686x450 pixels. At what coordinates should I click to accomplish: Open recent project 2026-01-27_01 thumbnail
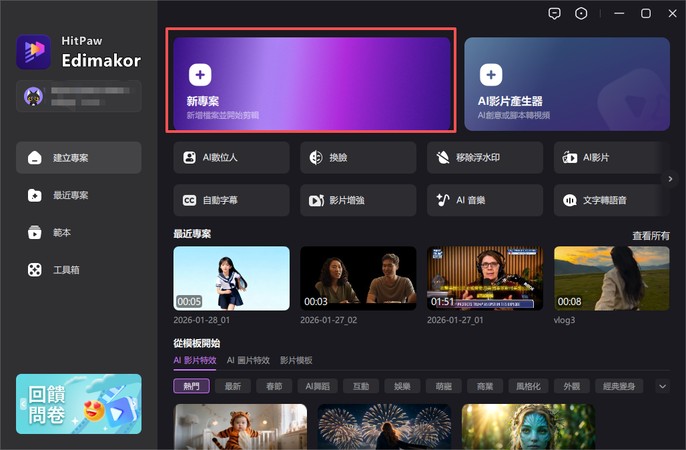pyautogui.click(x=485, y=279)
